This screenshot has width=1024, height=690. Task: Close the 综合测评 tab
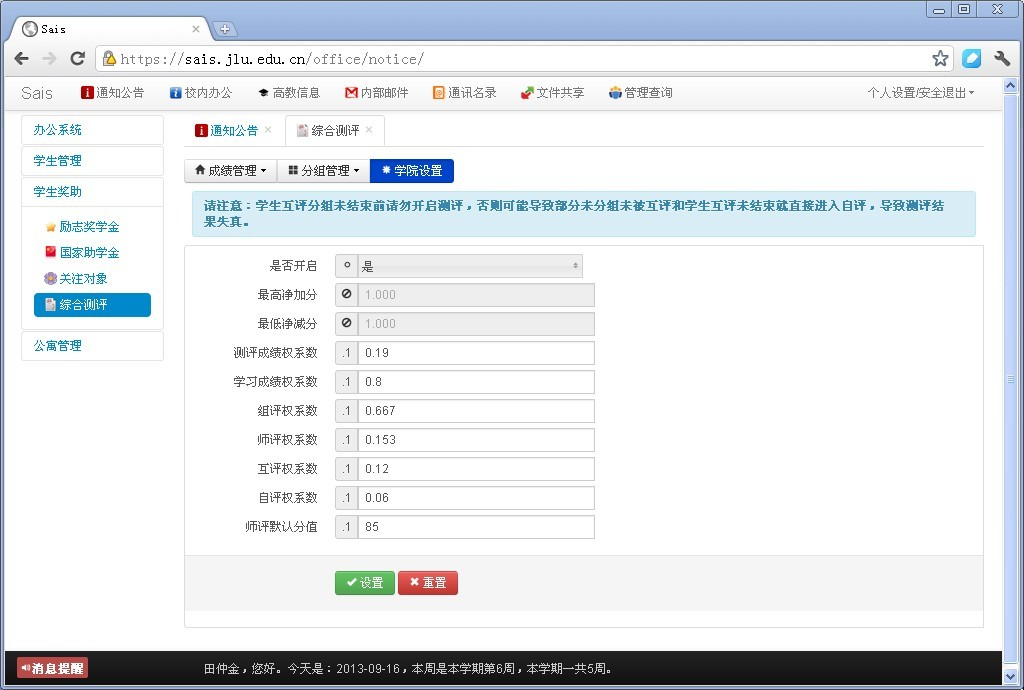tap(369, 130)
